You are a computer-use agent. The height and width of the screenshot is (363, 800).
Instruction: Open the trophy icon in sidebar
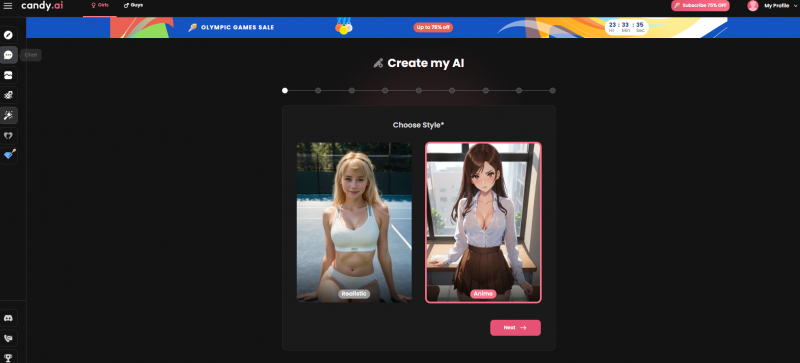point(8,357)
